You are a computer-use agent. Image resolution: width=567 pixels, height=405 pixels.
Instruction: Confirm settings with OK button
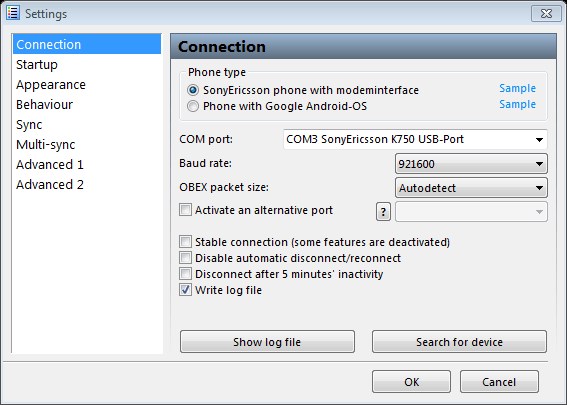click(412, 382)
